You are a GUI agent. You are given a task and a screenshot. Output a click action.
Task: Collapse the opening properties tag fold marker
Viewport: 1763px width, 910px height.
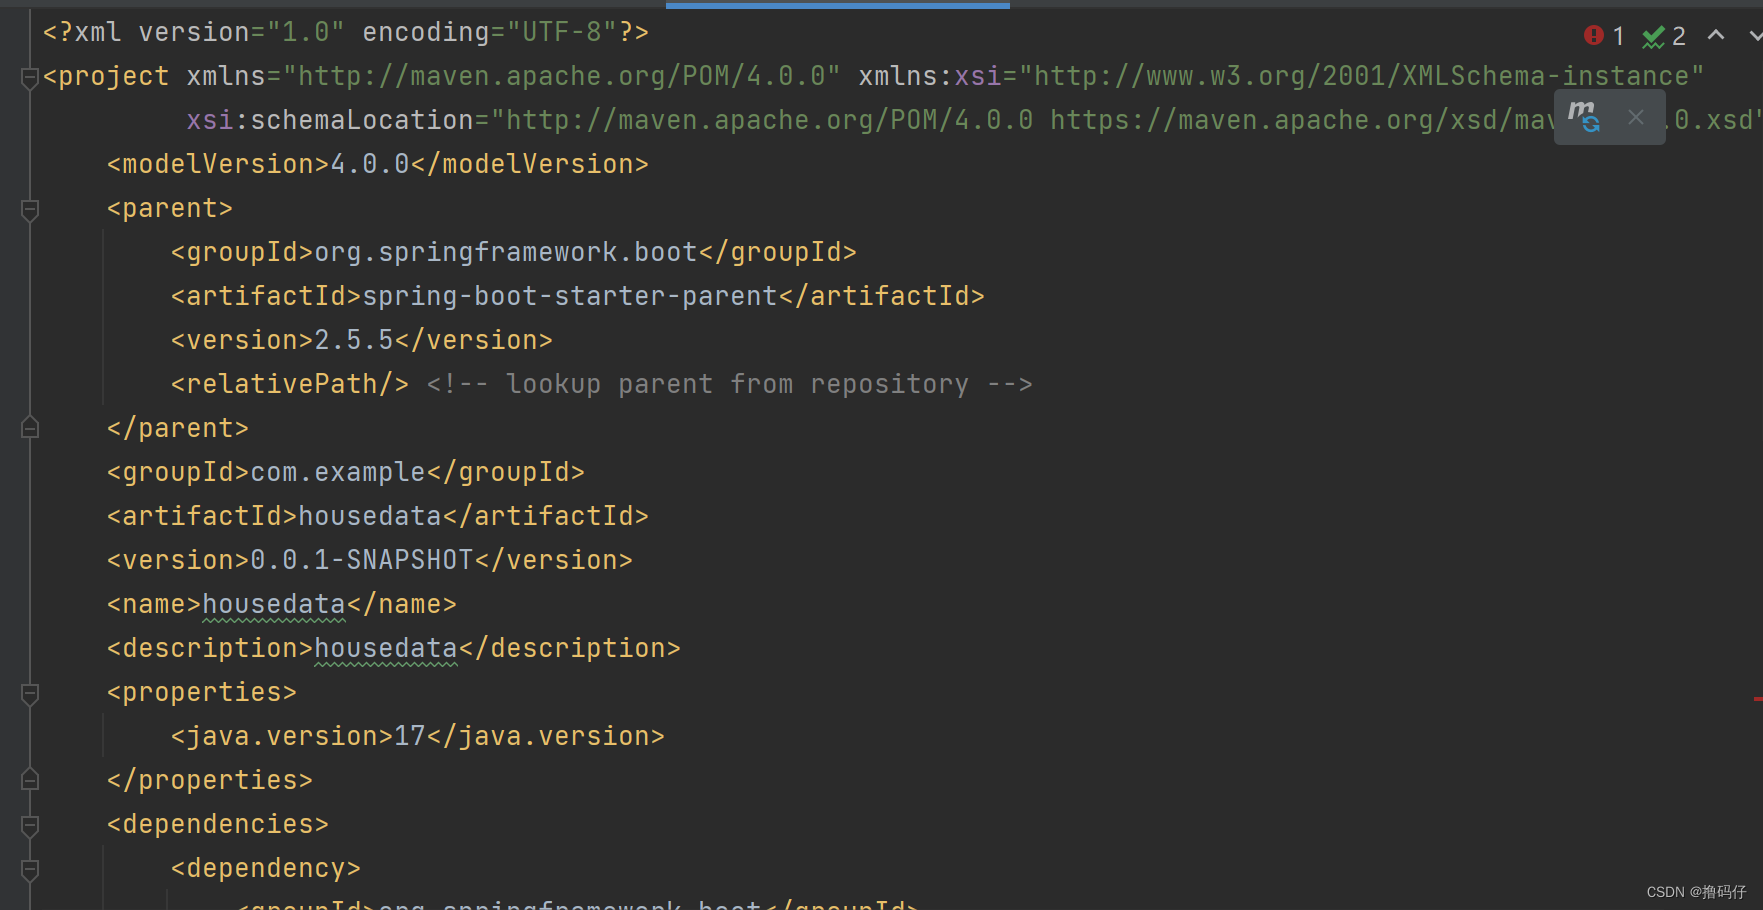30,693
